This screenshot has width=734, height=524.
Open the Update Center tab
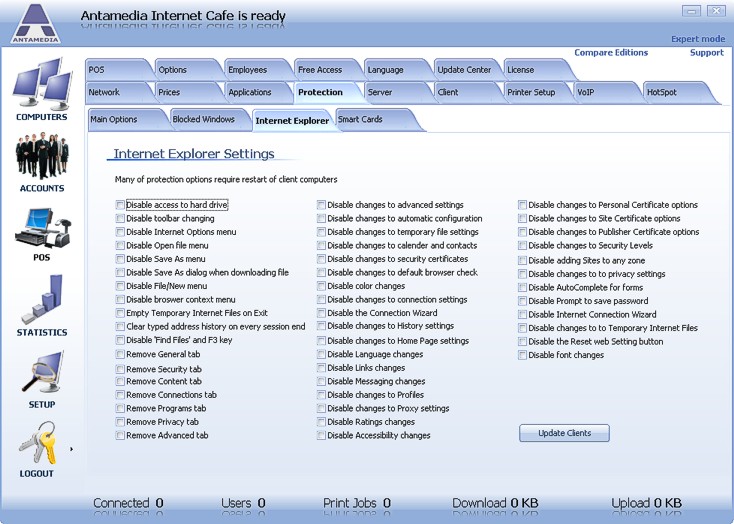click(x=466, y=70)
